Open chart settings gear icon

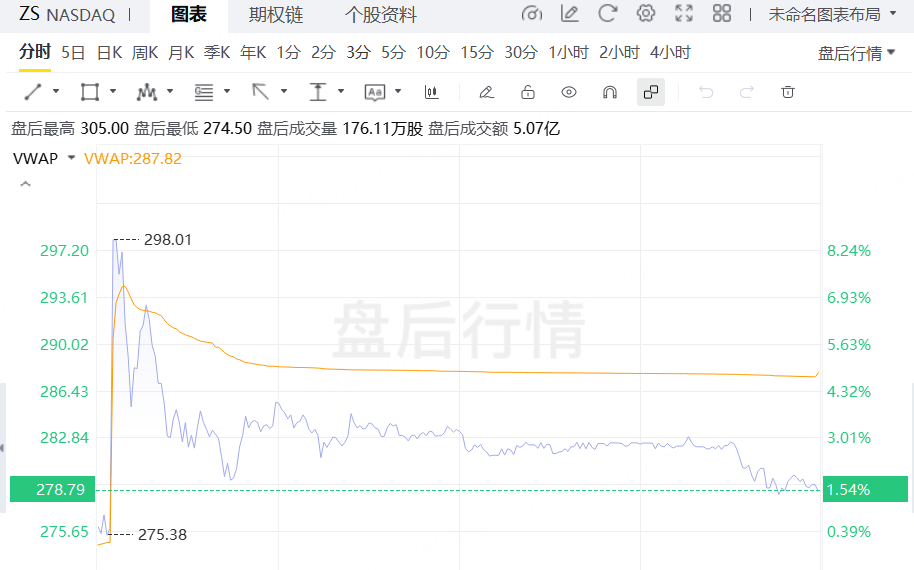(646, 14)
